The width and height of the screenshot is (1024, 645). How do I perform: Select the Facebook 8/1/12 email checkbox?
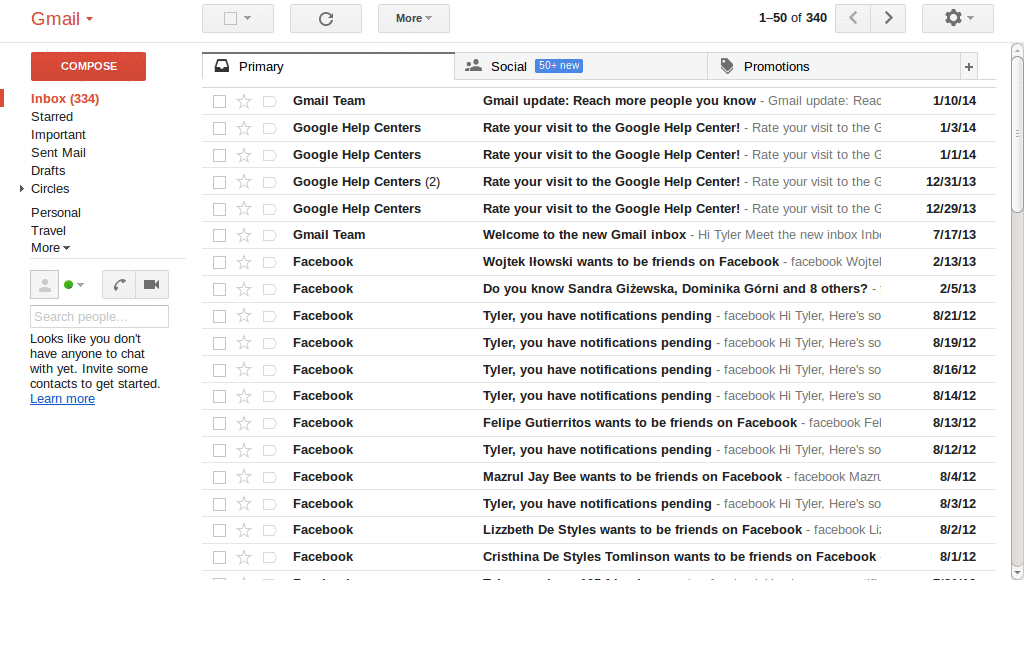pos(219,558)
